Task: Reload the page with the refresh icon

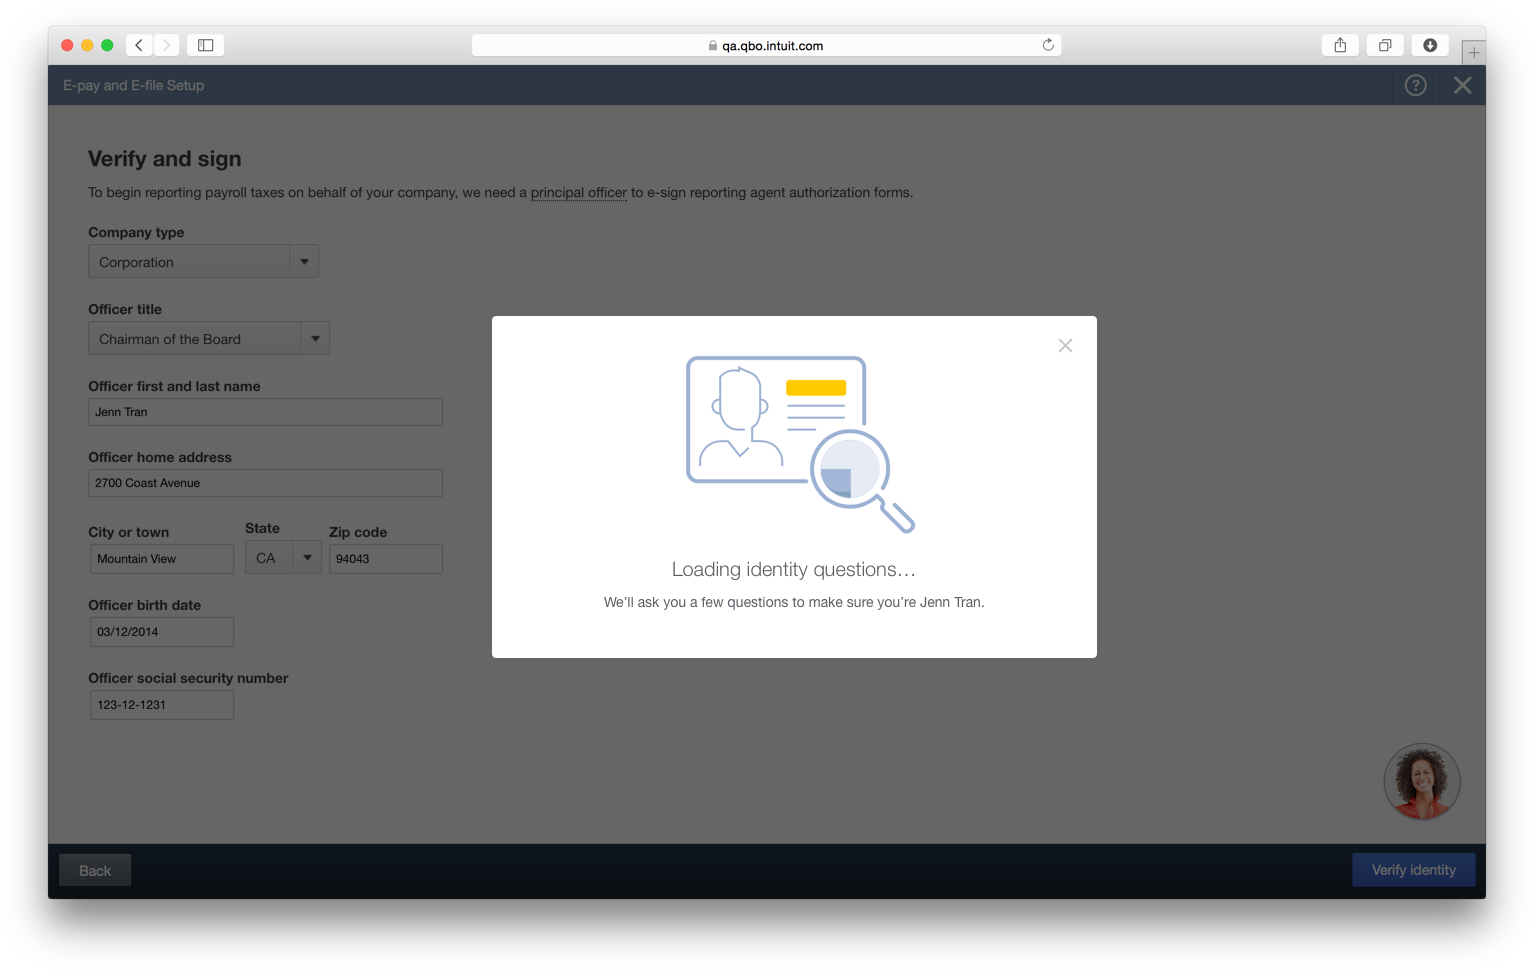Action: click(1048, 45)
